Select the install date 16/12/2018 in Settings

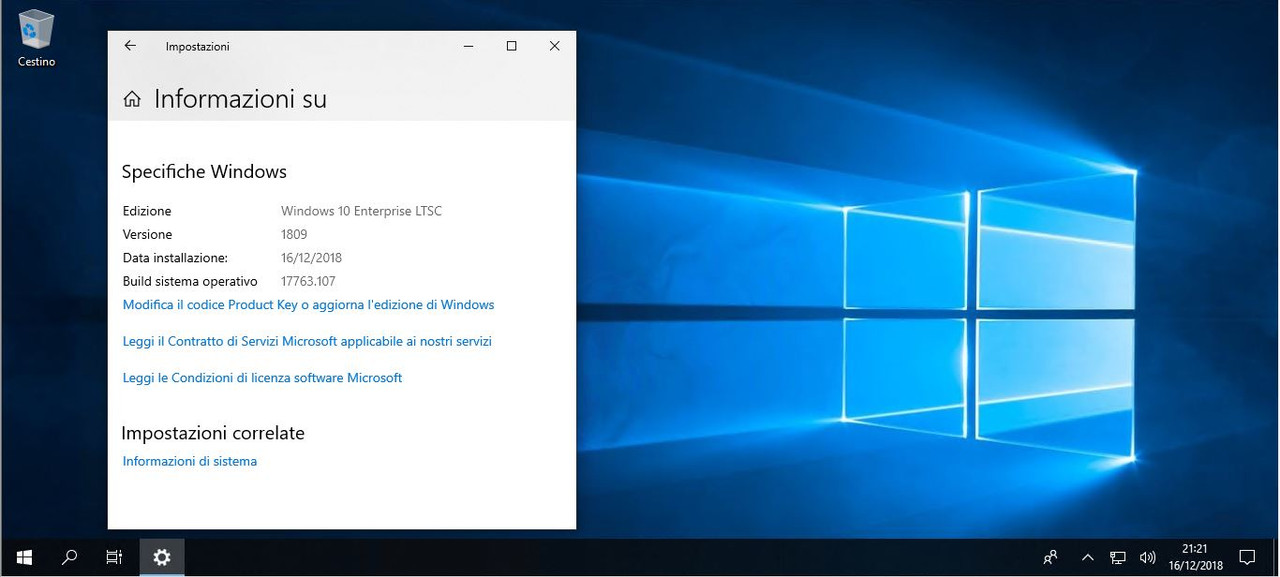311,258
